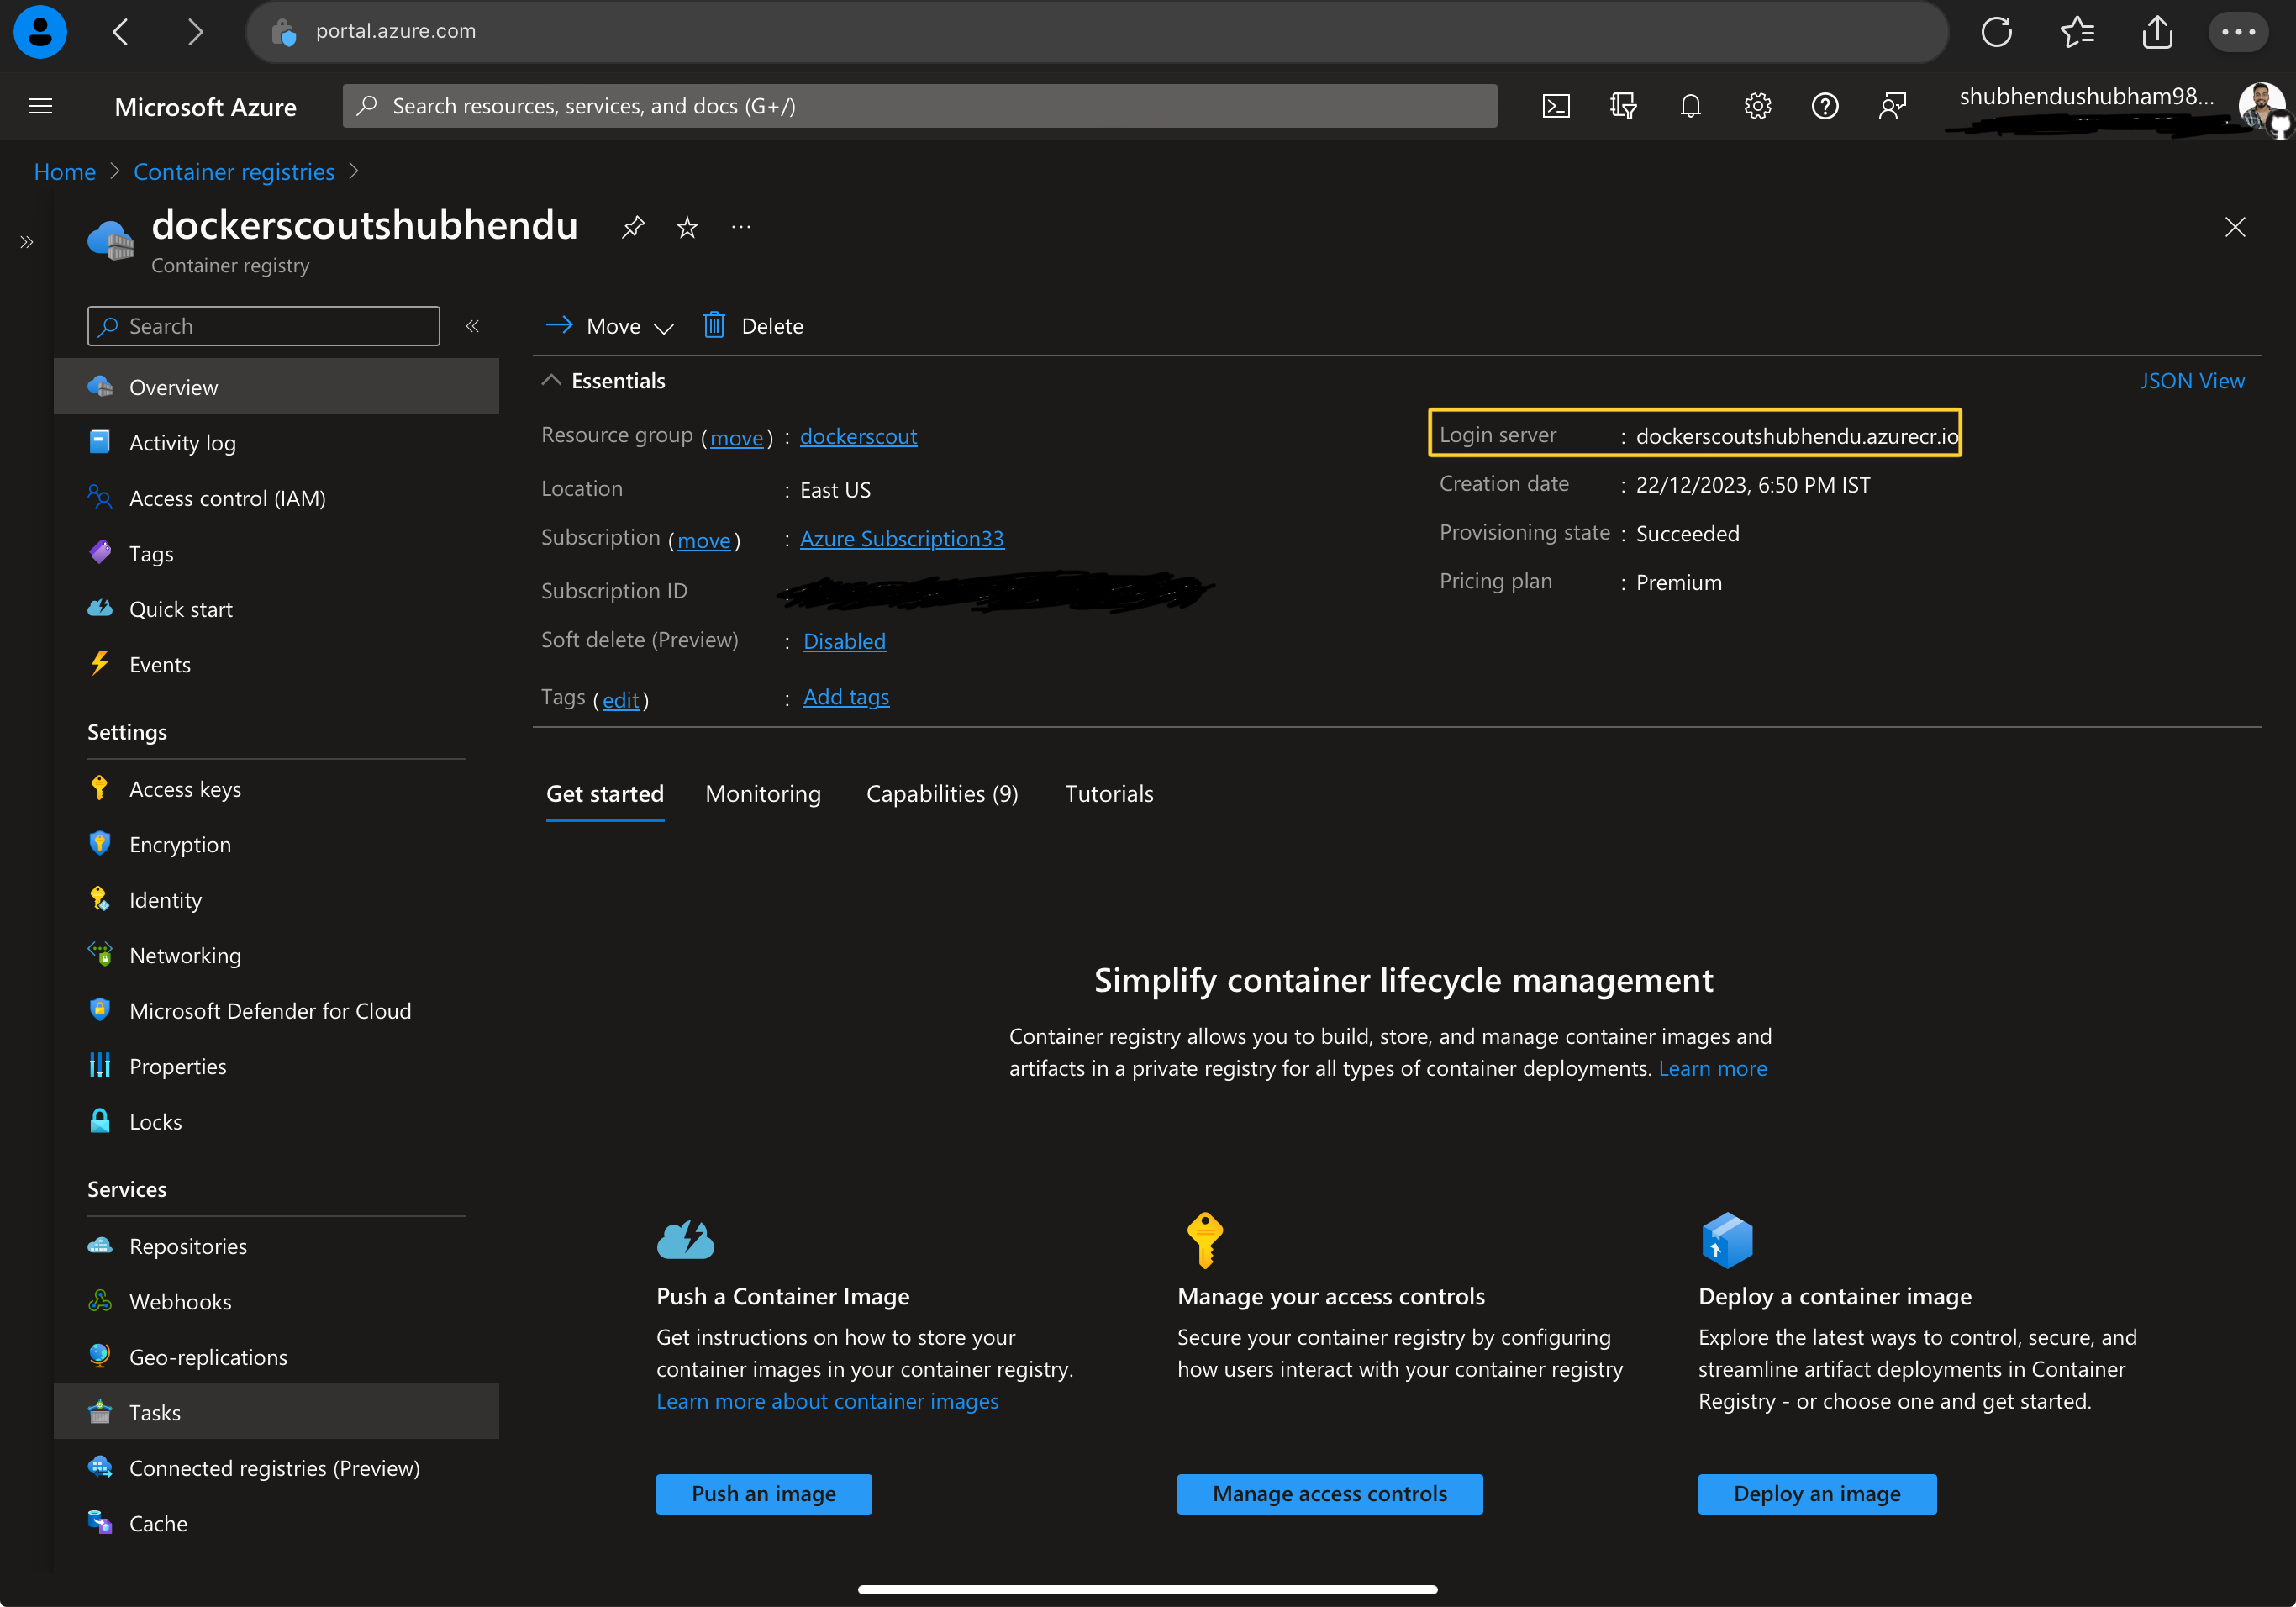Select Overview in sidebar
2296x1607 pixels.
(x=276, y=387)
